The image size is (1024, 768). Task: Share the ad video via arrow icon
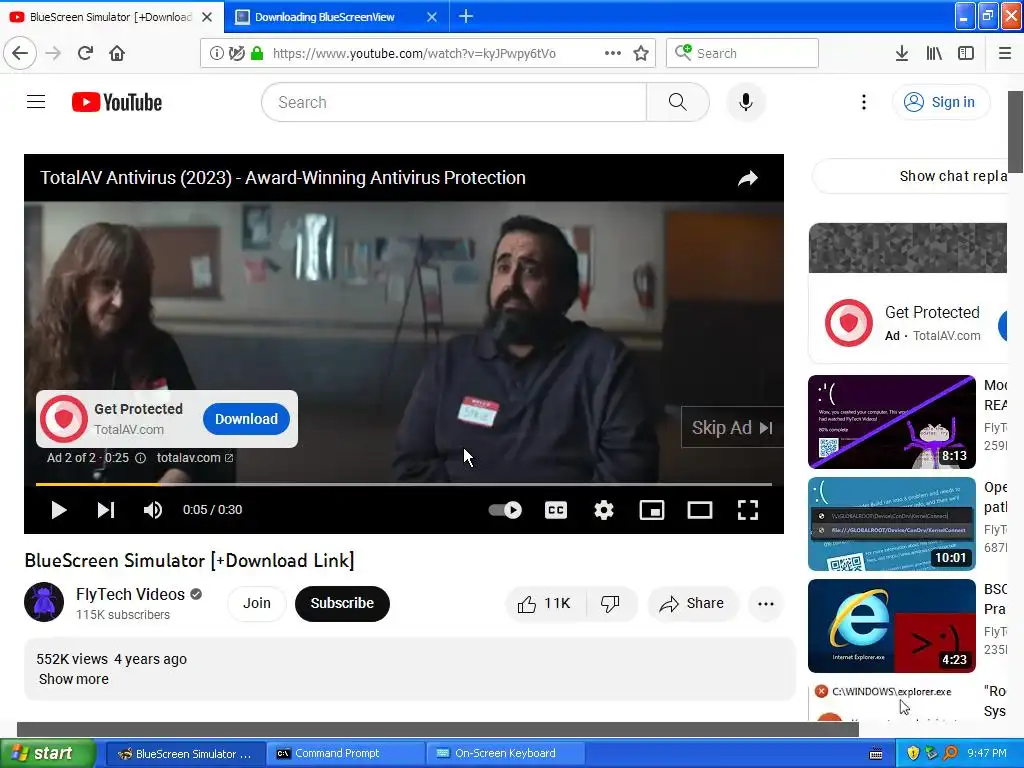tap(748, 178)
